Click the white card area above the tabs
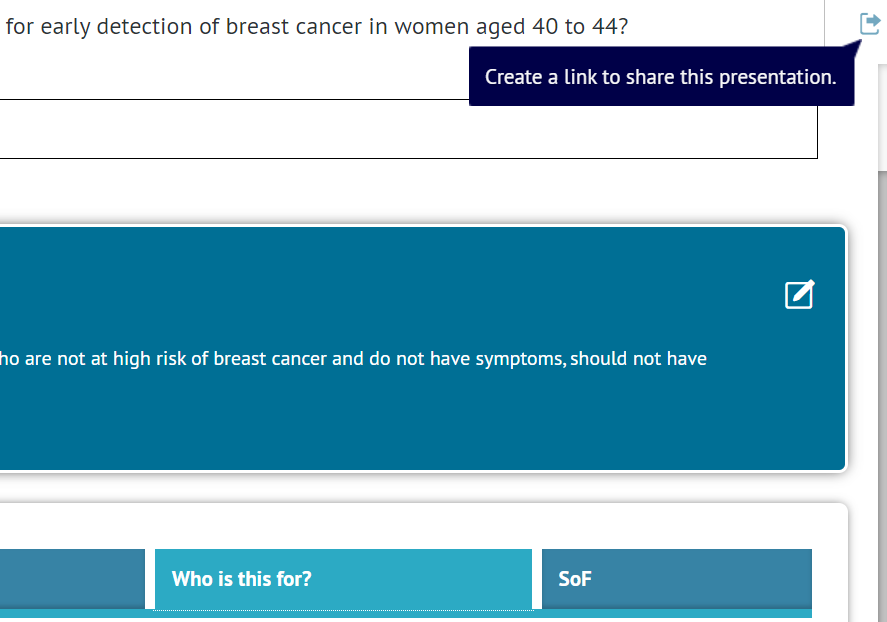The image size is (887, 622). pyautogui.click(x=400, y=525)
